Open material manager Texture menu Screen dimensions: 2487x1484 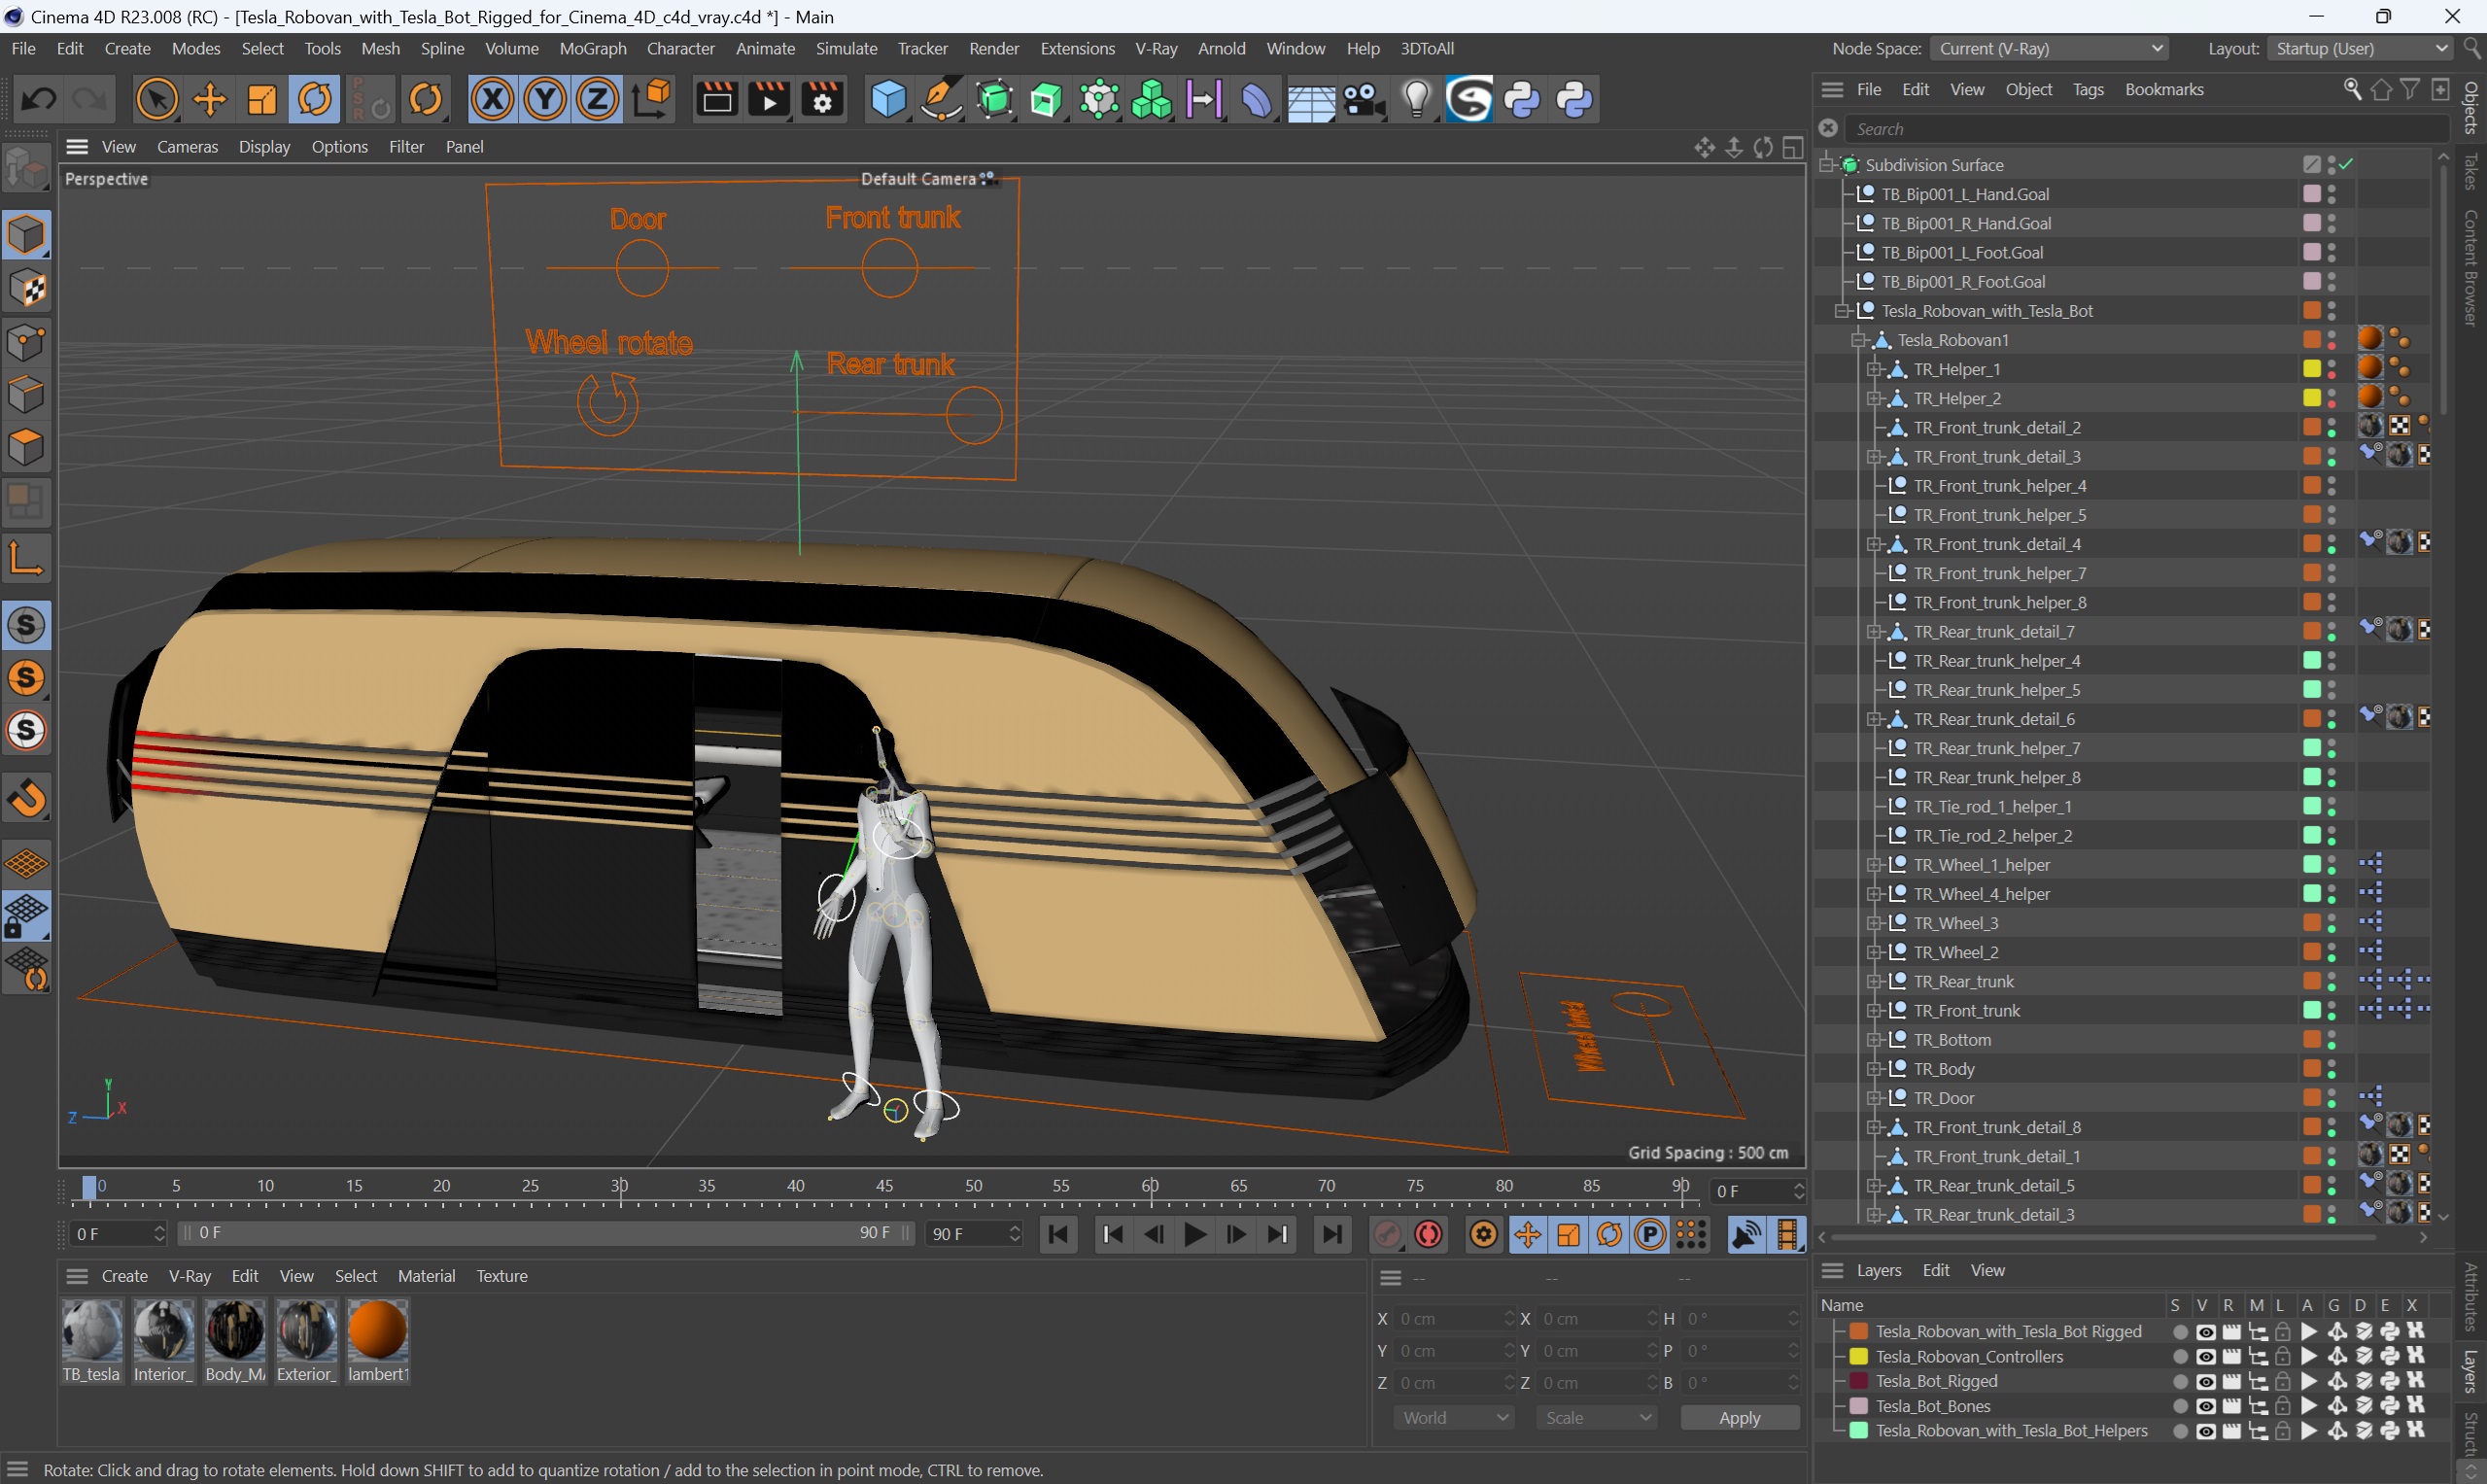[x=501, y=1276]
